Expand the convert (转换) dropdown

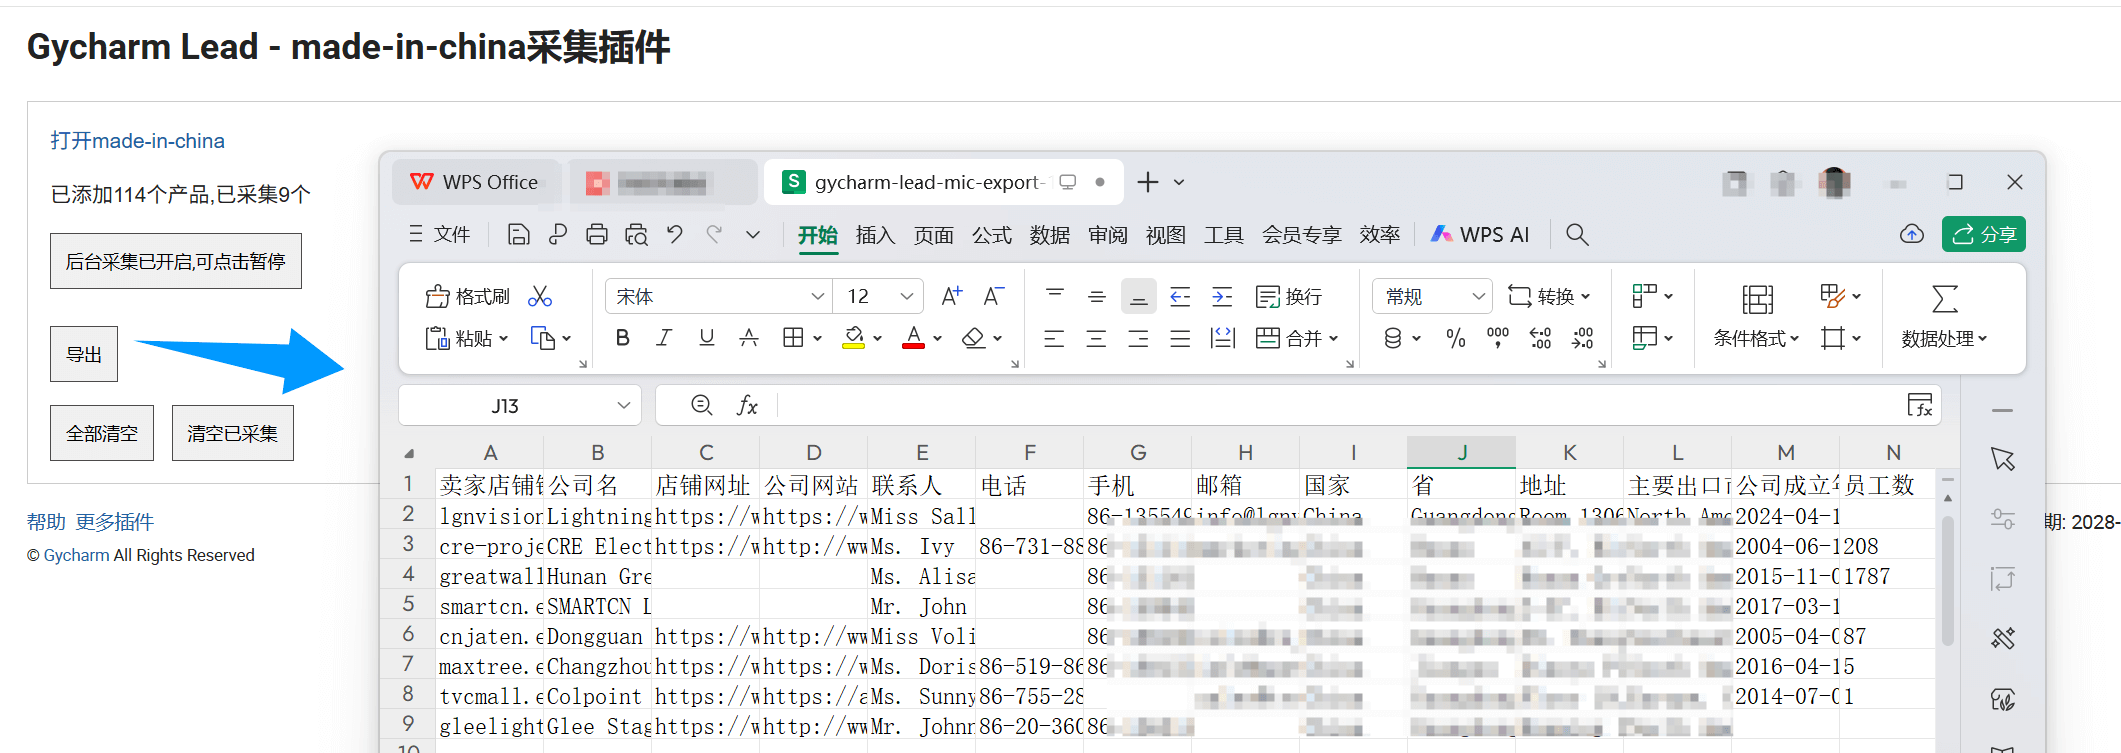1586,297
